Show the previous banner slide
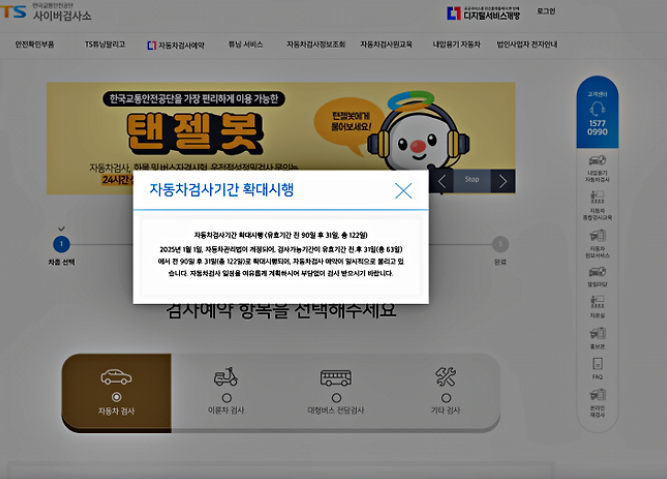Screen dimensions: 667x479 442,181
